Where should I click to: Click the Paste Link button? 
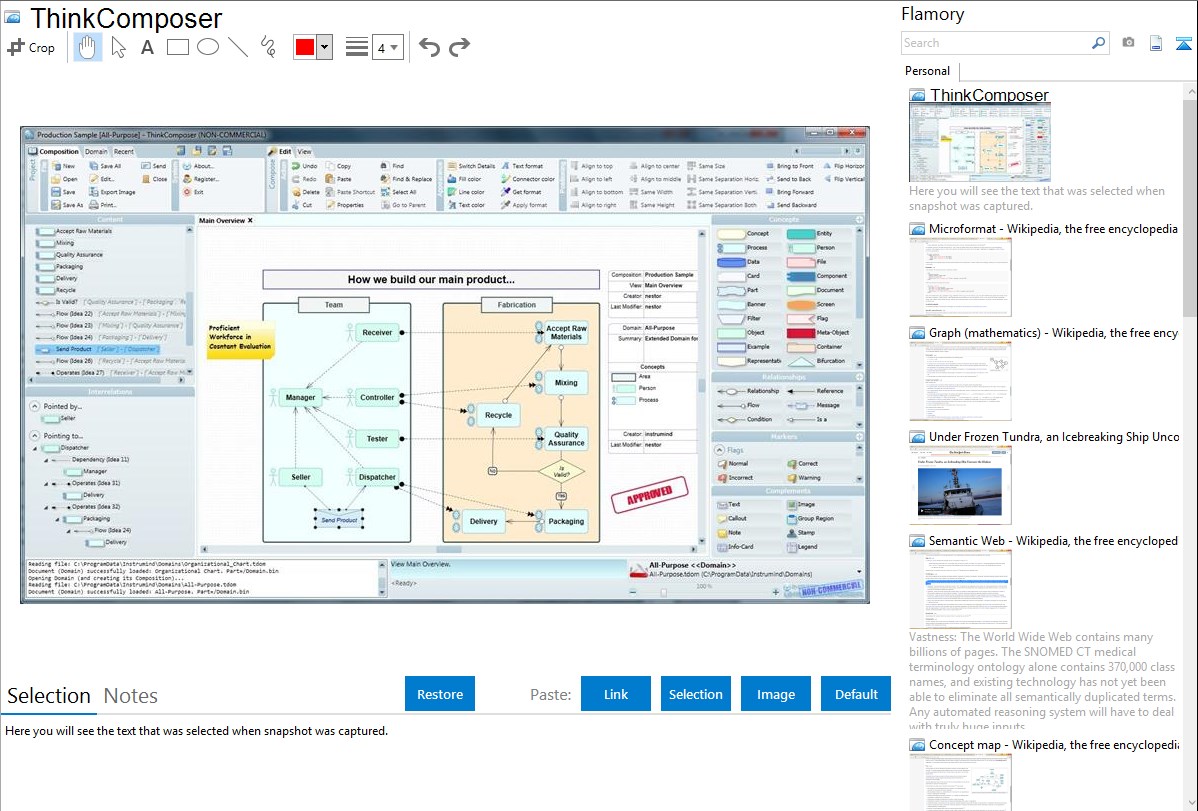(616, 694)
